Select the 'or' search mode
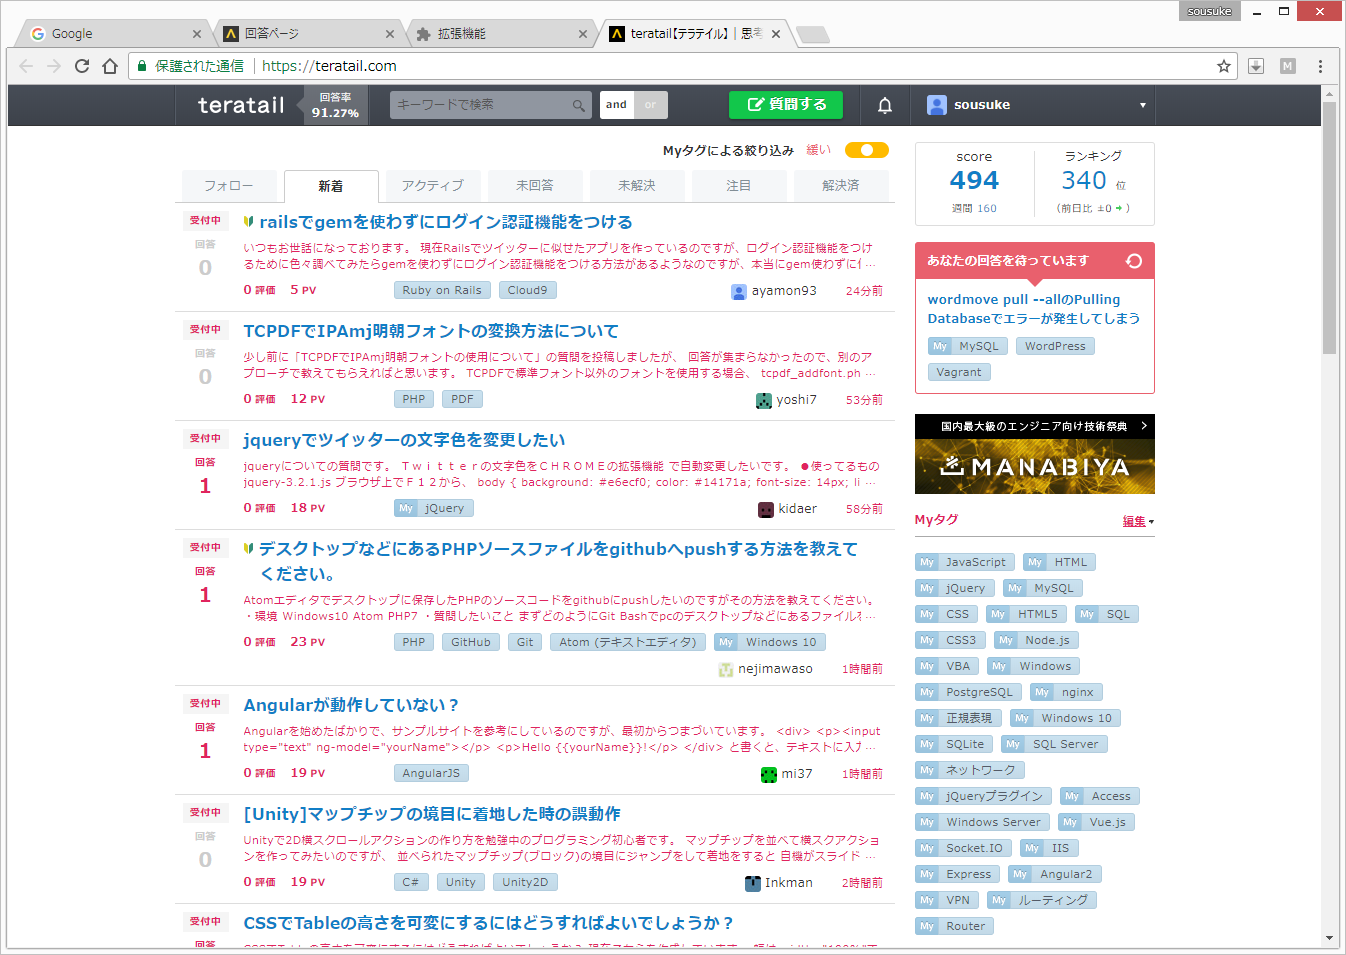 651,105
